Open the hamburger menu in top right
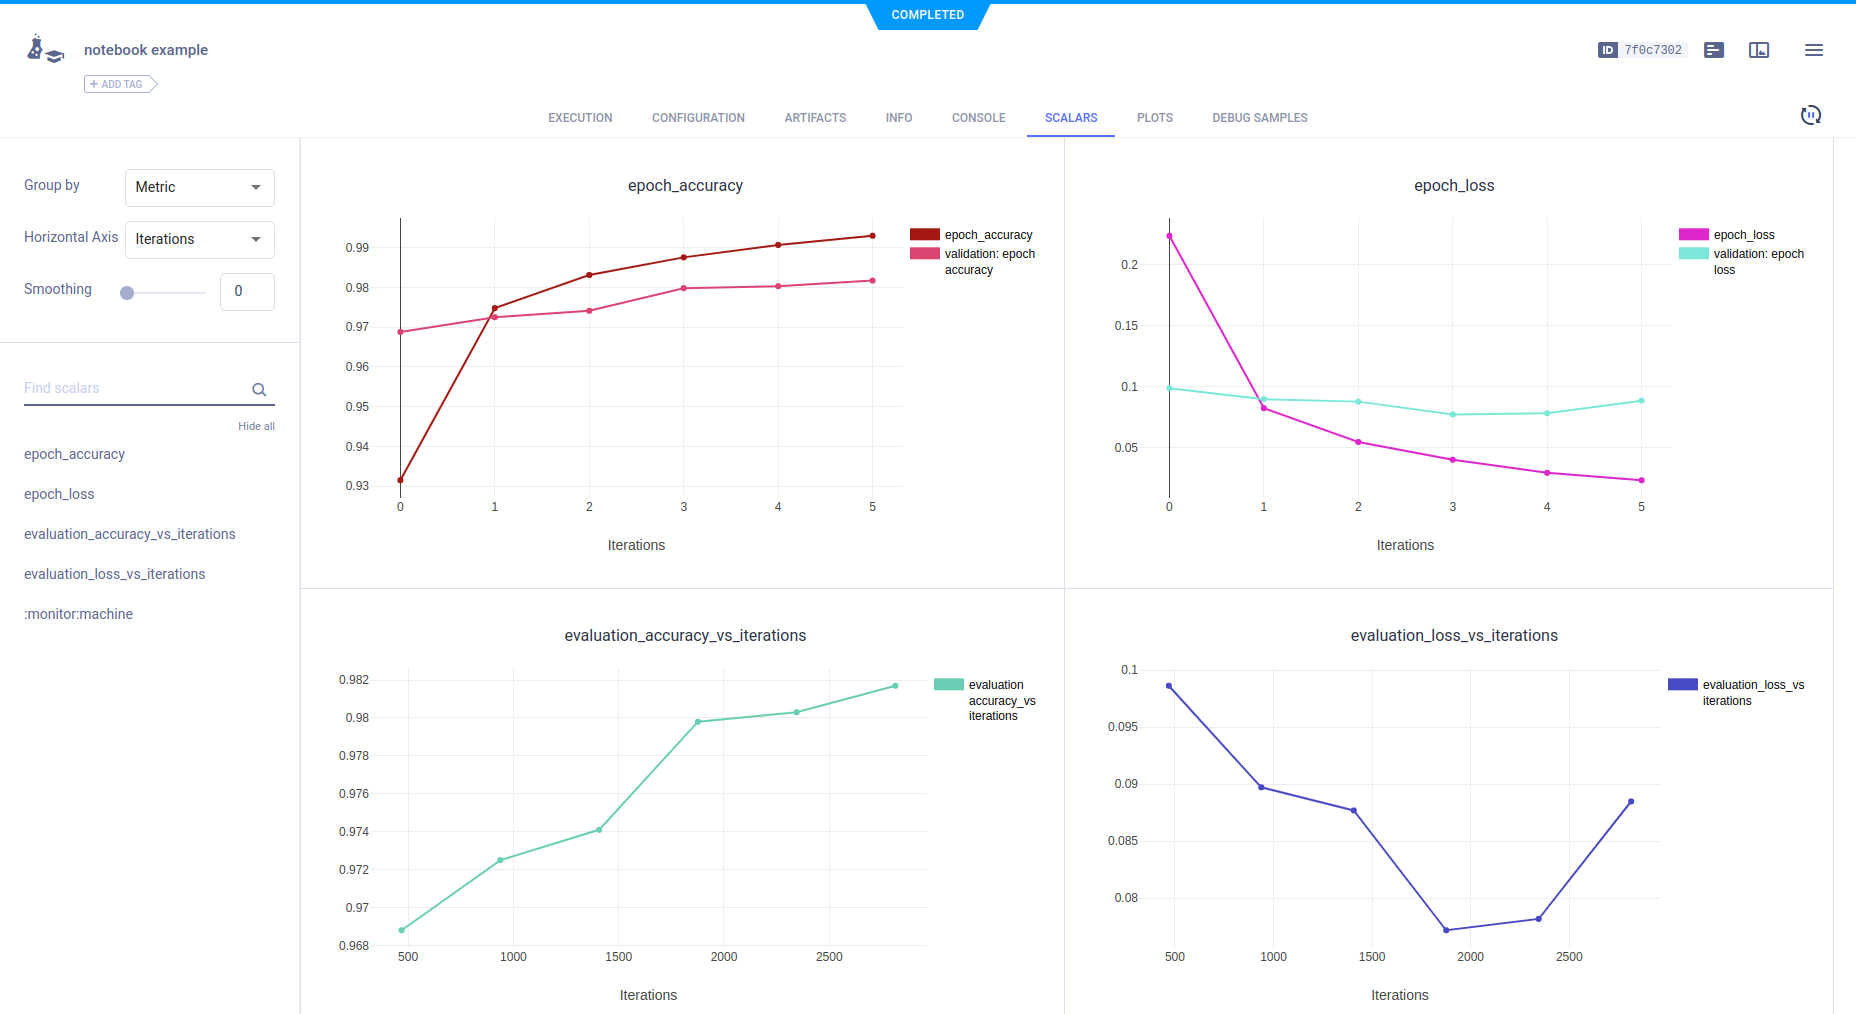 tap(1813, 50)
